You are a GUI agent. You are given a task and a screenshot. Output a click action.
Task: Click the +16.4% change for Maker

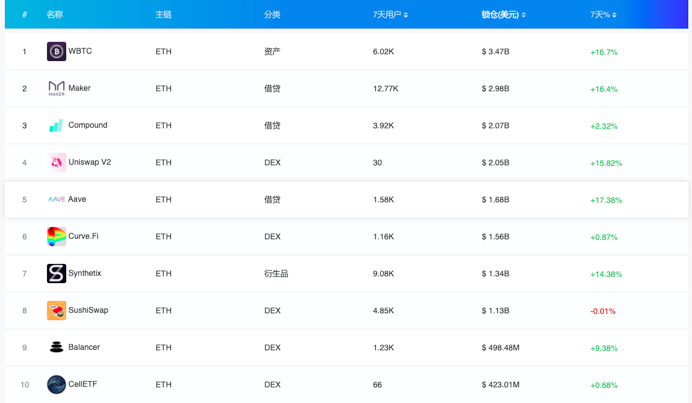coord(604,89)
